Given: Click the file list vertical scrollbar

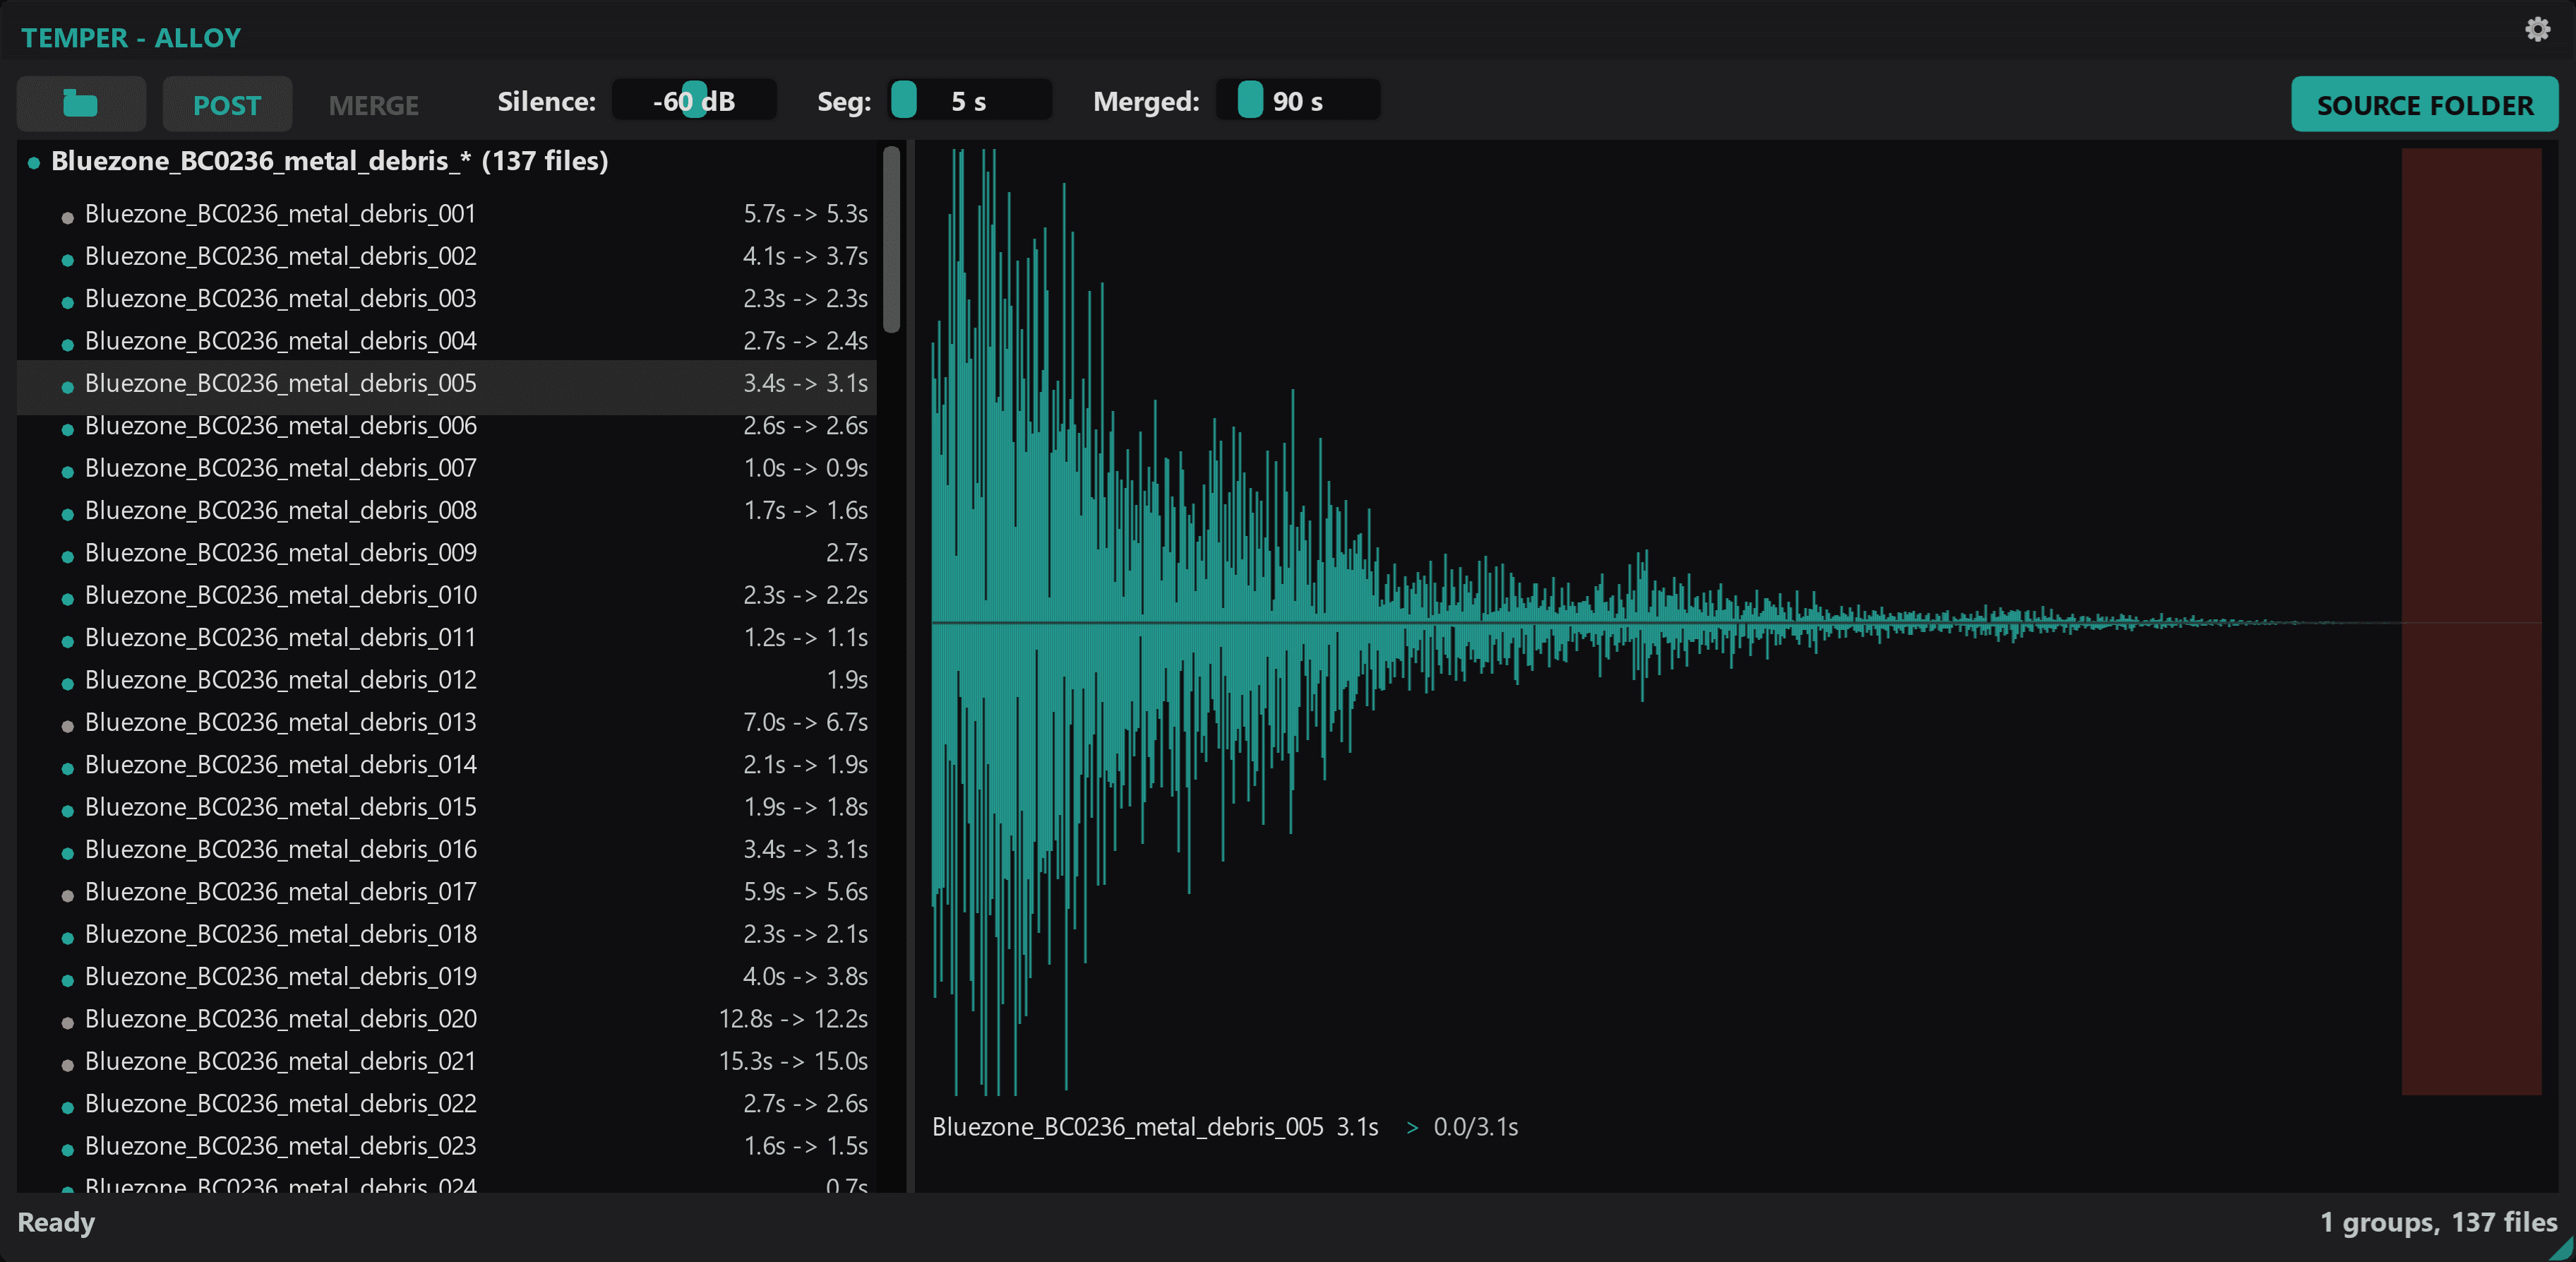Looking at the screenshot, I should [x=891, y=240].
